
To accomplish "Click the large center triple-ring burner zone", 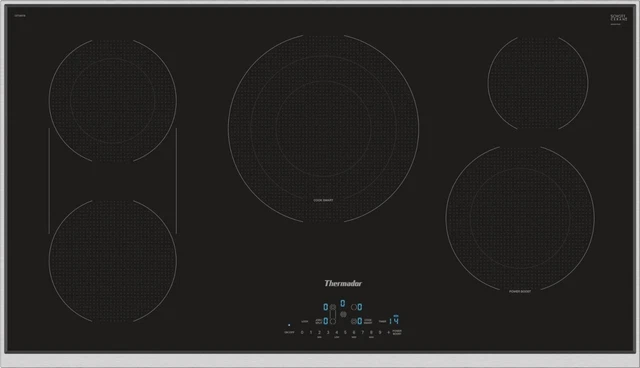I will pos(323,129).
